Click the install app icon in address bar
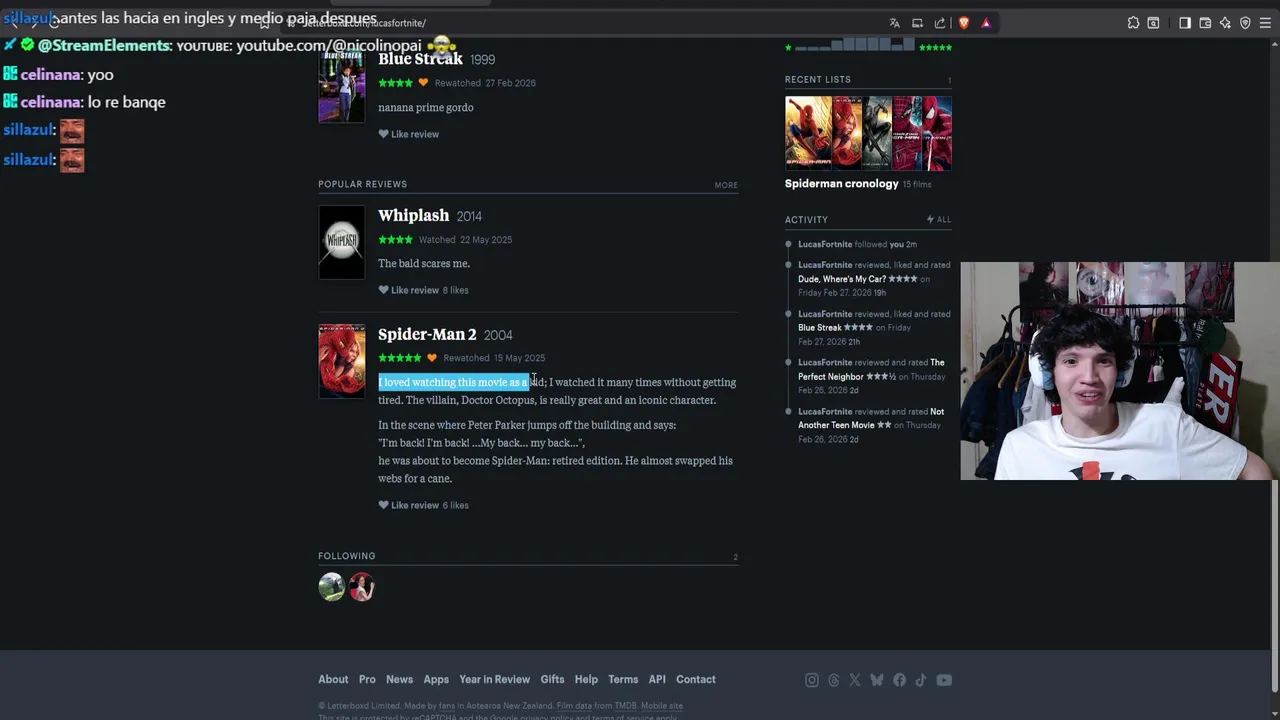The height and width of the screenshot is (720, 1280). pyautogui.click(x=917, y=23)
